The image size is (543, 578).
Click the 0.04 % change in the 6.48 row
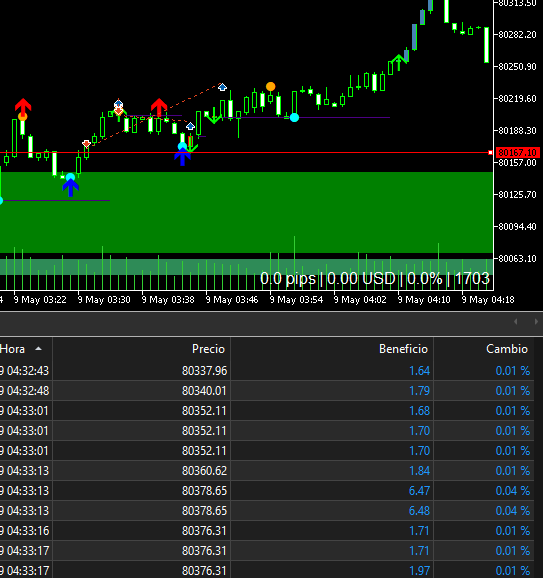(x=513, y=511)
